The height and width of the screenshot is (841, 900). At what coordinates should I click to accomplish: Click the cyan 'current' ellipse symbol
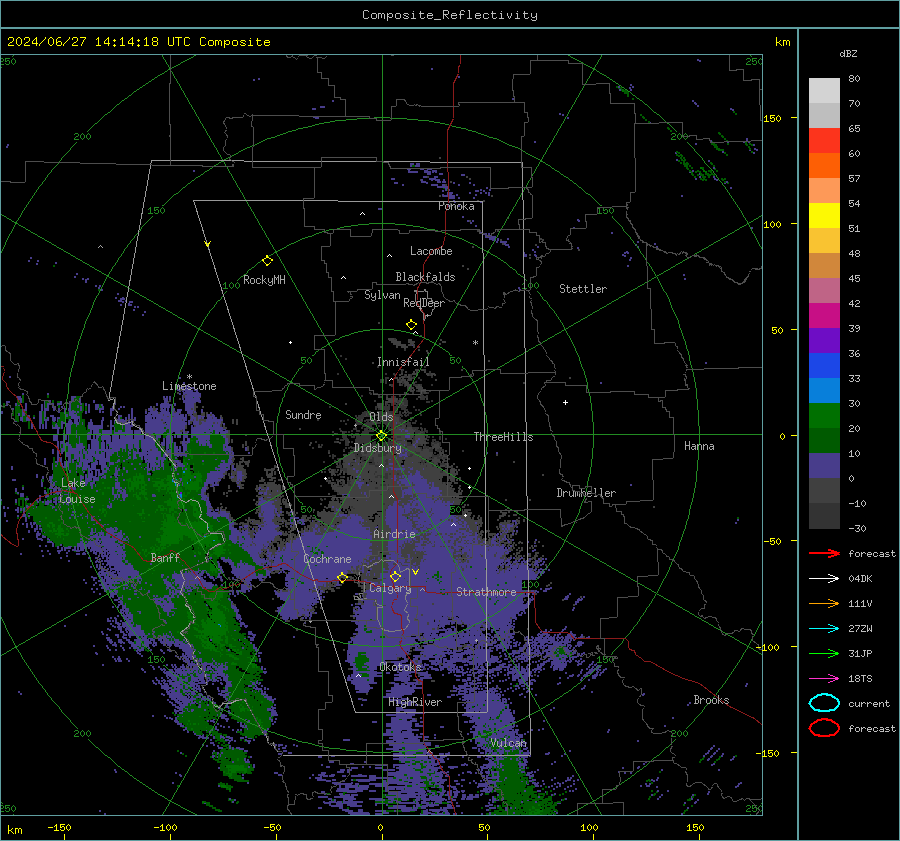tap(824, 703)
